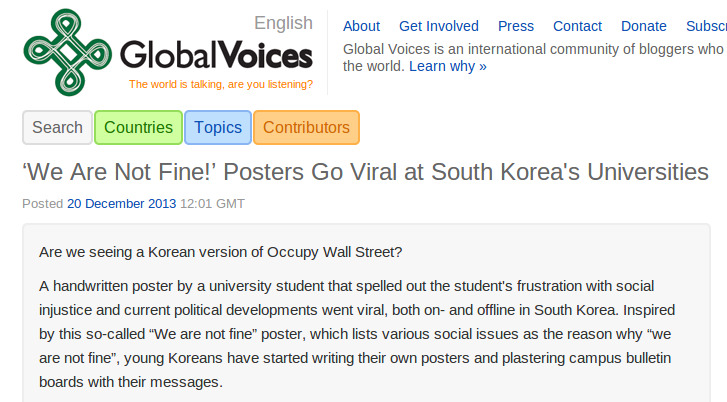
Task: Click the 'We Are Not Fine!' article headline
Action: [x=365, y=172]
